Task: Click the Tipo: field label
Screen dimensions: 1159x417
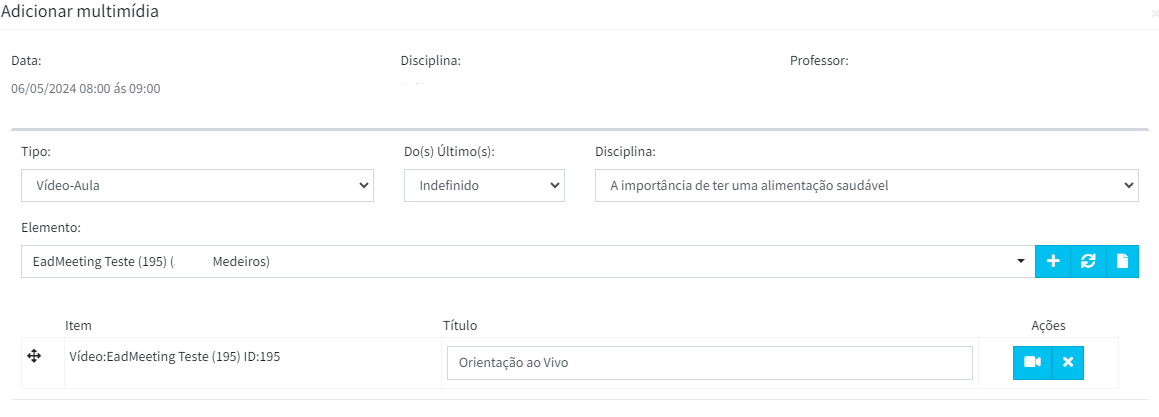Action: click(x=35, y=152)
